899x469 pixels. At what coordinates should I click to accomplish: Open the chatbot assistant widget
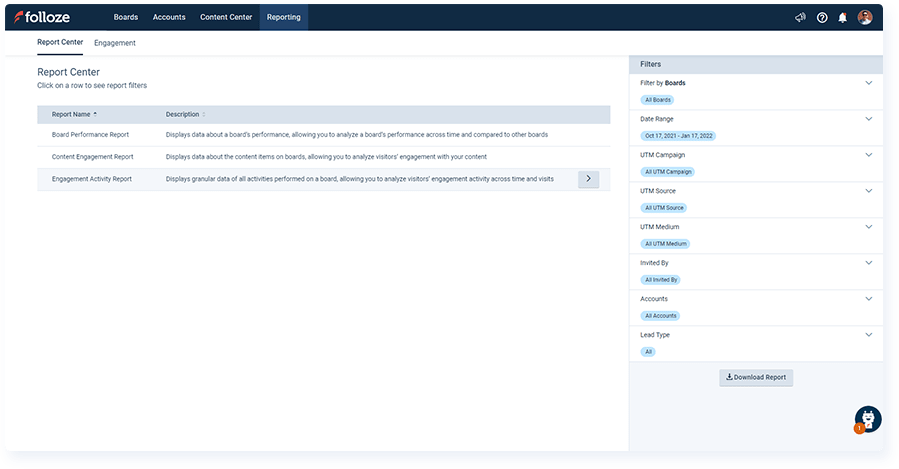coord(867,420)
